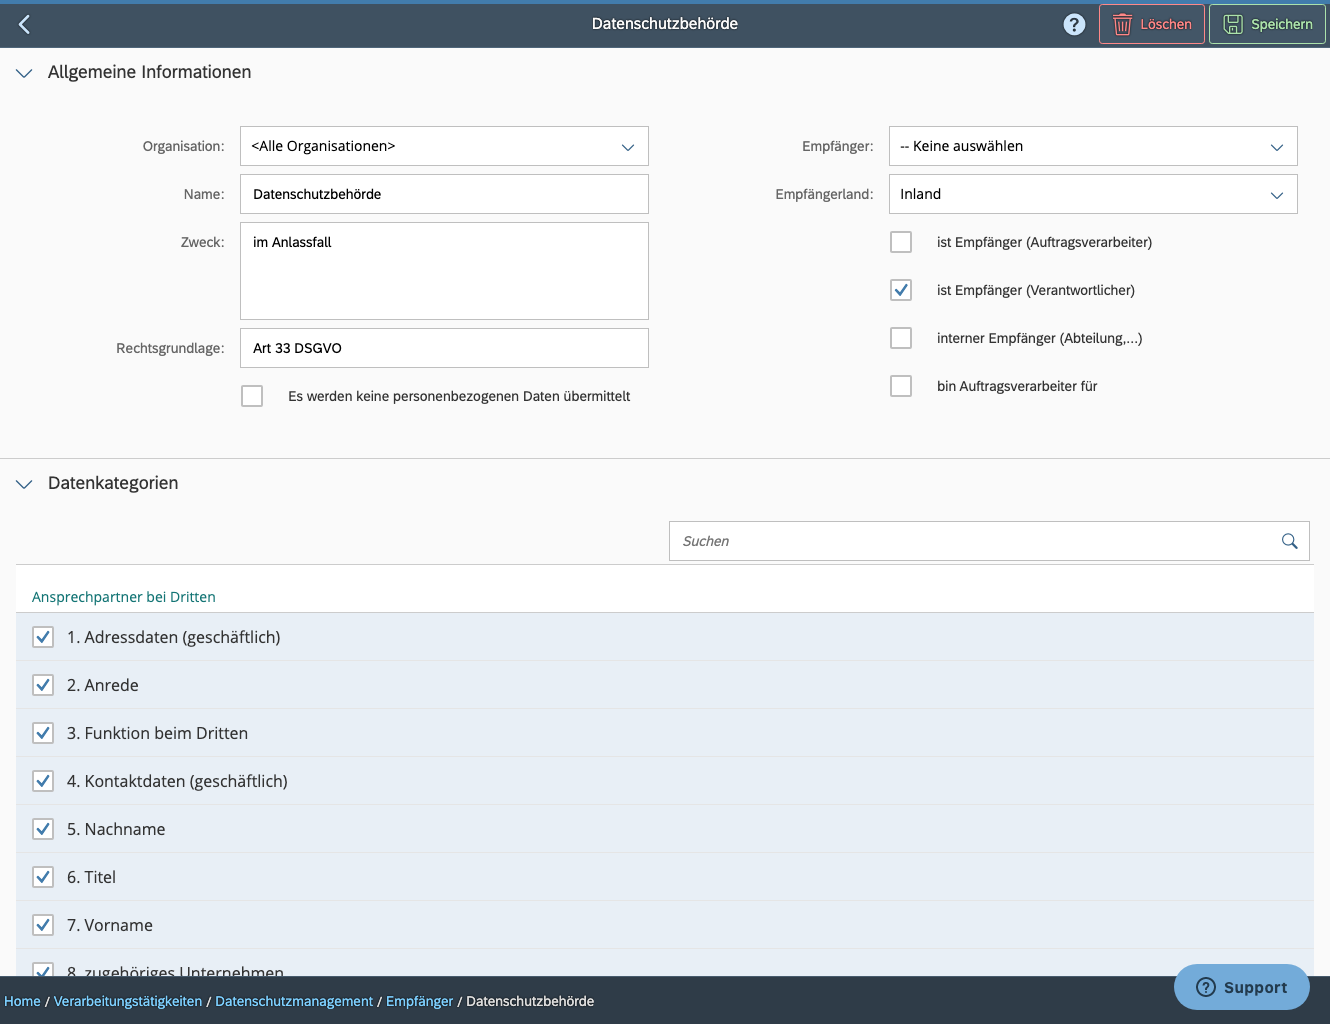This screenshot has width=1330, height=1024.
Task: Disable ist Empfänger (Verantwortlicher)
Action: point(901,290)
